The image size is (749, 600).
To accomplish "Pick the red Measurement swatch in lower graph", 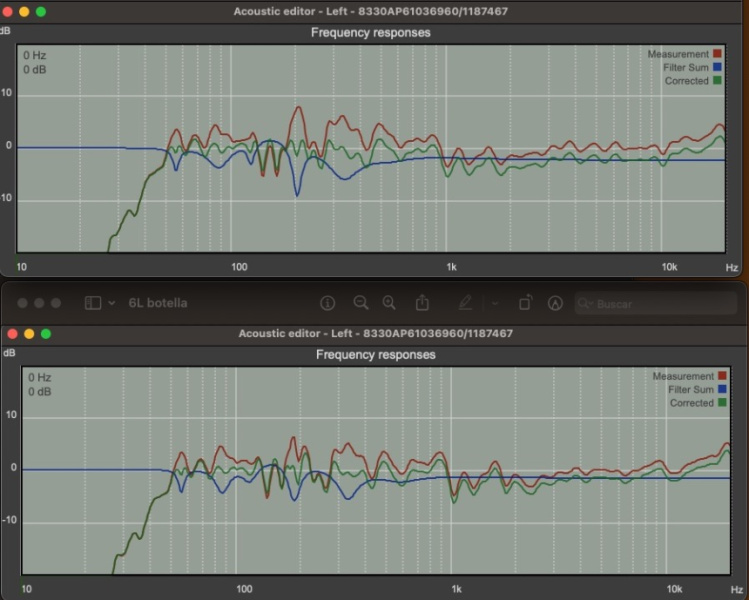I will tap(722, 376).
